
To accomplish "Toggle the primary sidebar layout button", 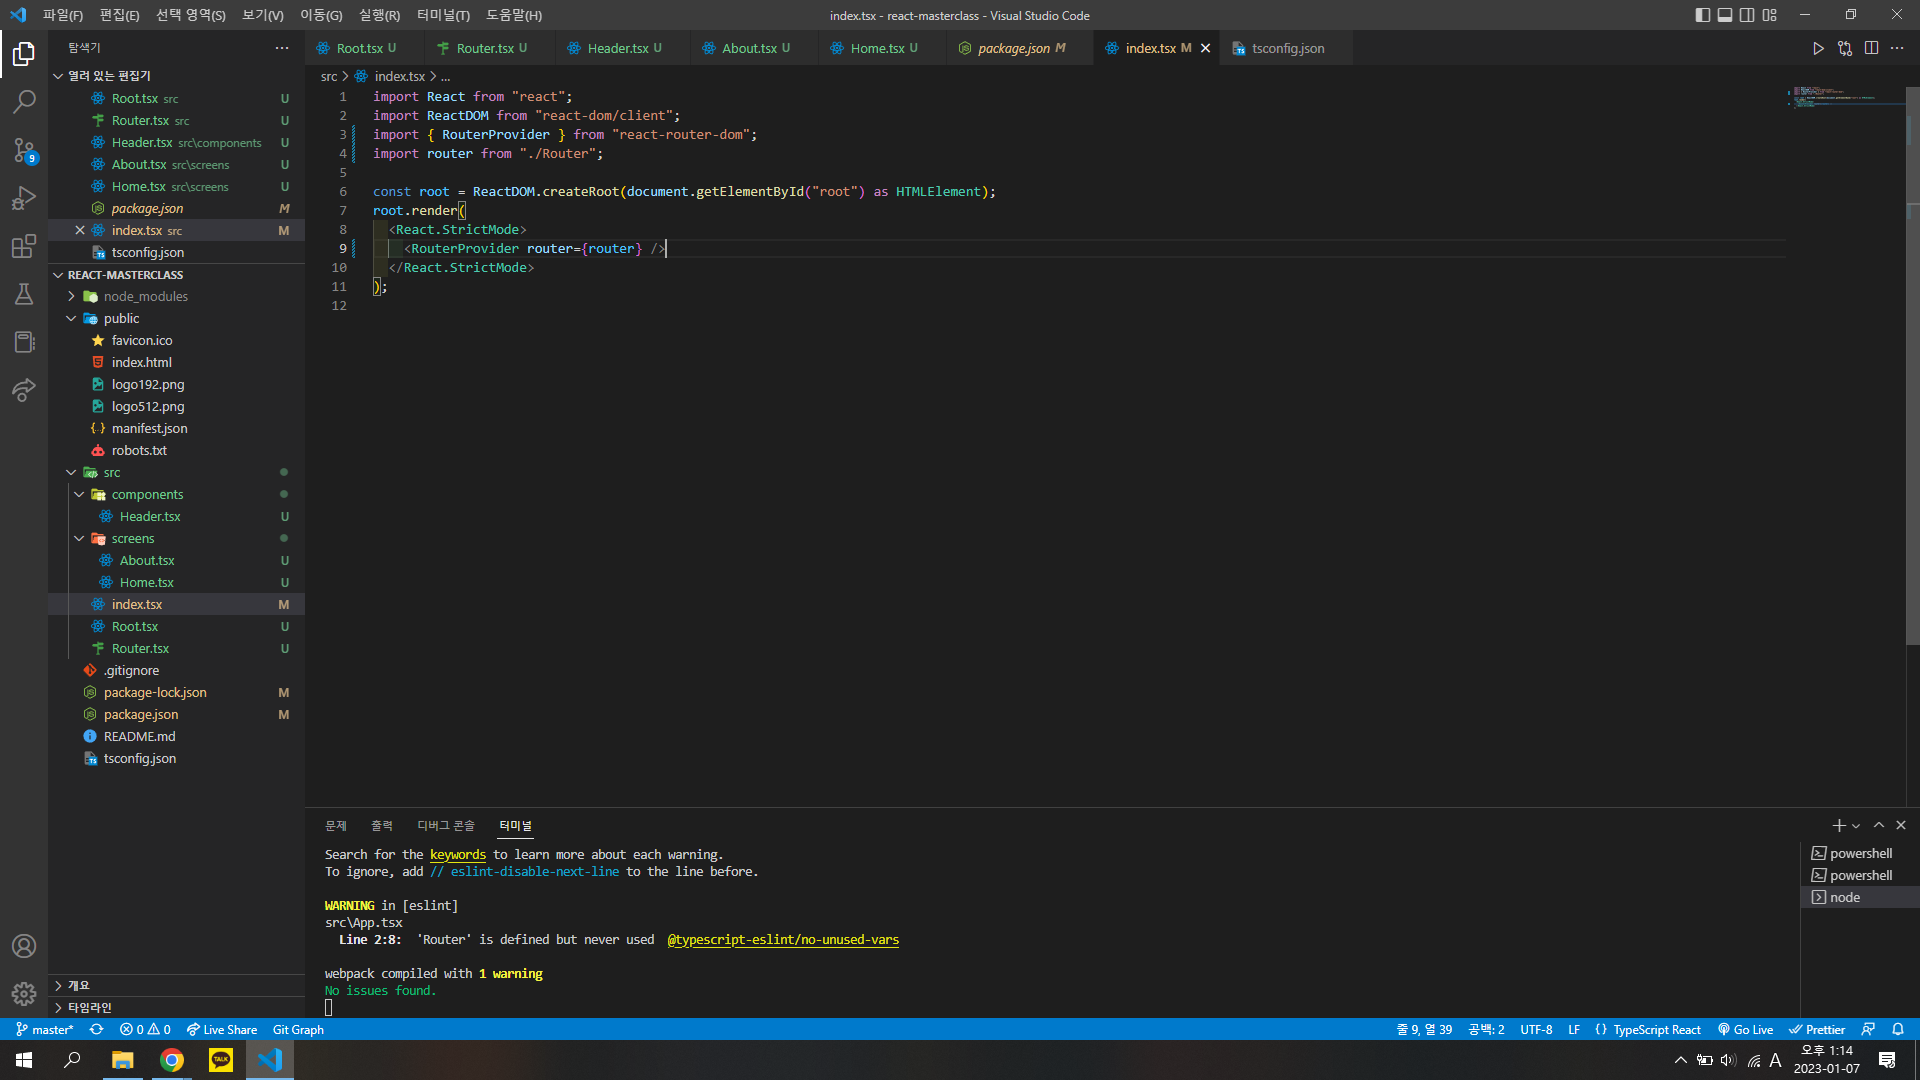I will [x=1703, y=15].
